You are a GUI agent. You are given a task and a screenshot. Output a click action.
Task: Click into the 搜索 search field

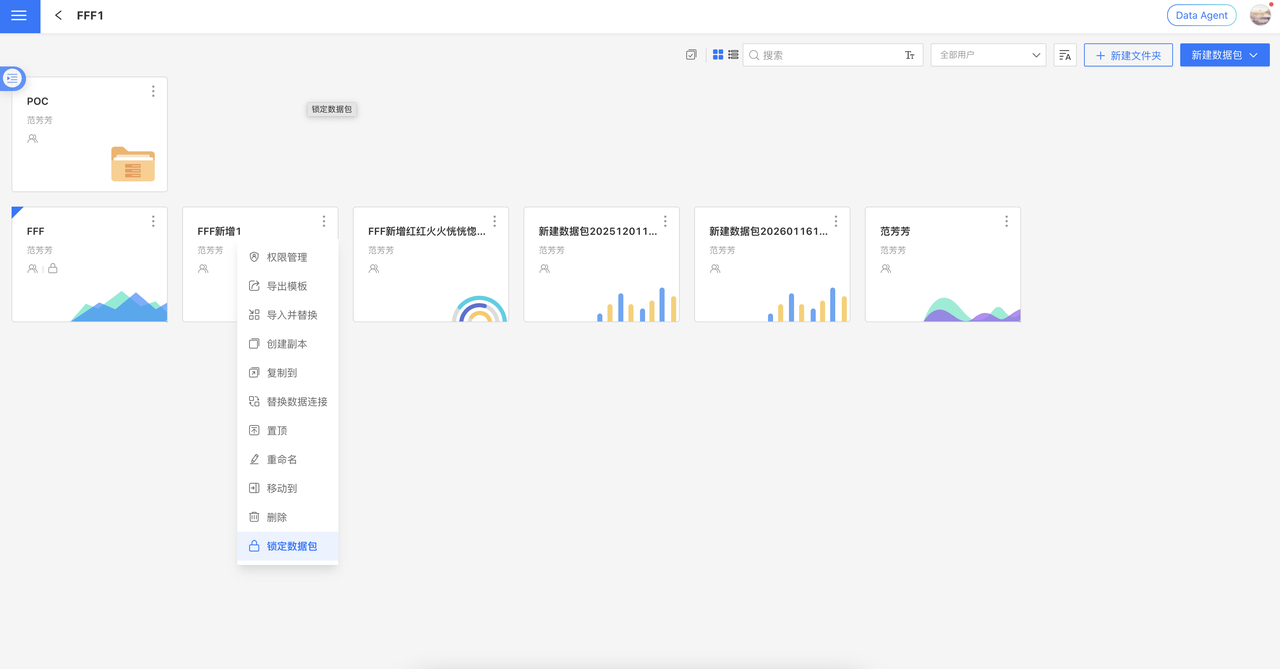point(825,56)
